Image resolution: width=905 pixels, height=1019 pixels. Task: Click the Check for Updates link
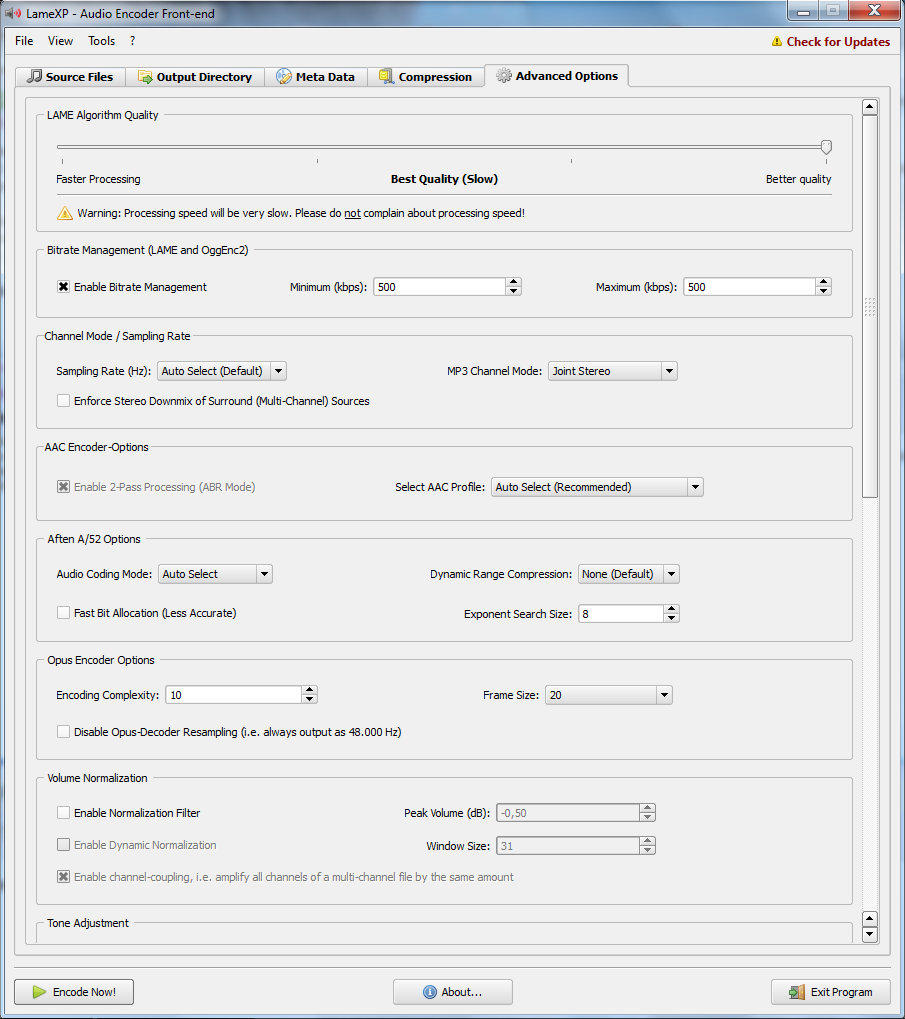point(838,42)
